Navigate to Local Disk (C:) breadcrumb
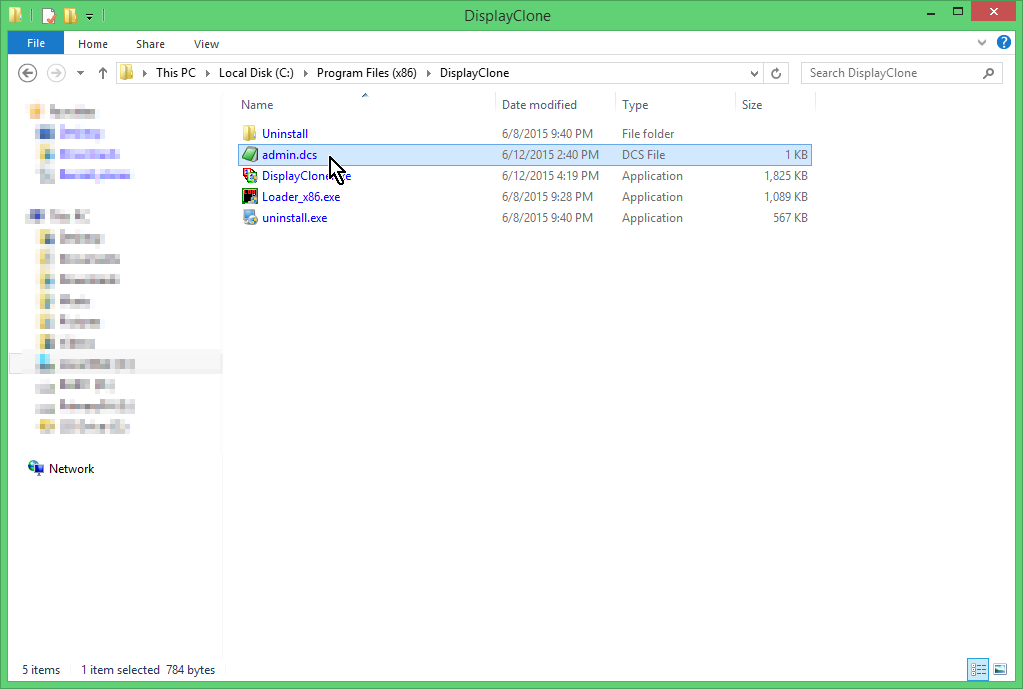The height and width of the screenshot is (689, 1023). pyautogui.click(x=256, y=73)
